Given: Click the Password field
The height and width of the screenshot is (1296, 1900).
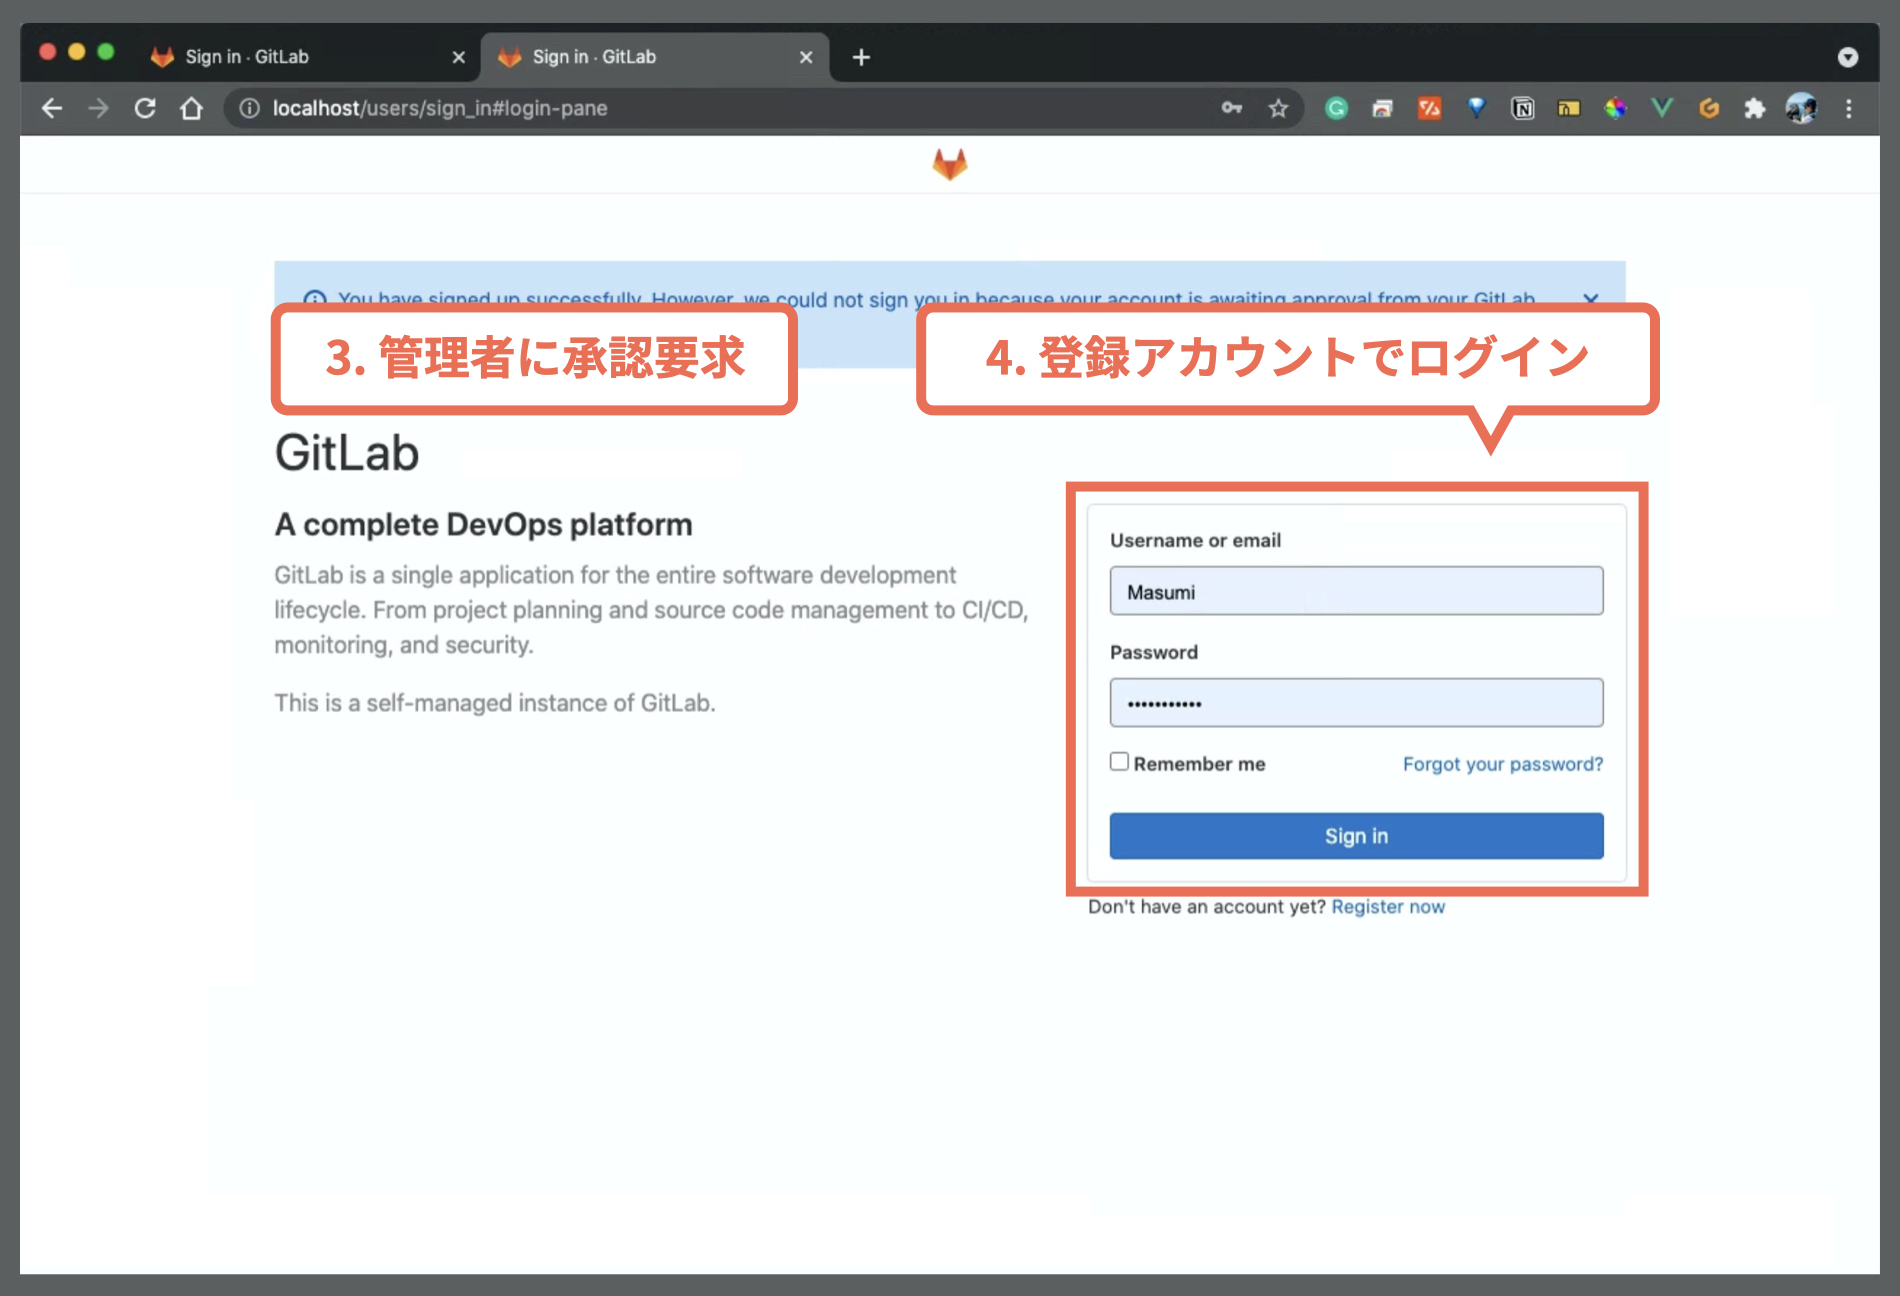Looking at the screenshot, I should (1356, 703).
